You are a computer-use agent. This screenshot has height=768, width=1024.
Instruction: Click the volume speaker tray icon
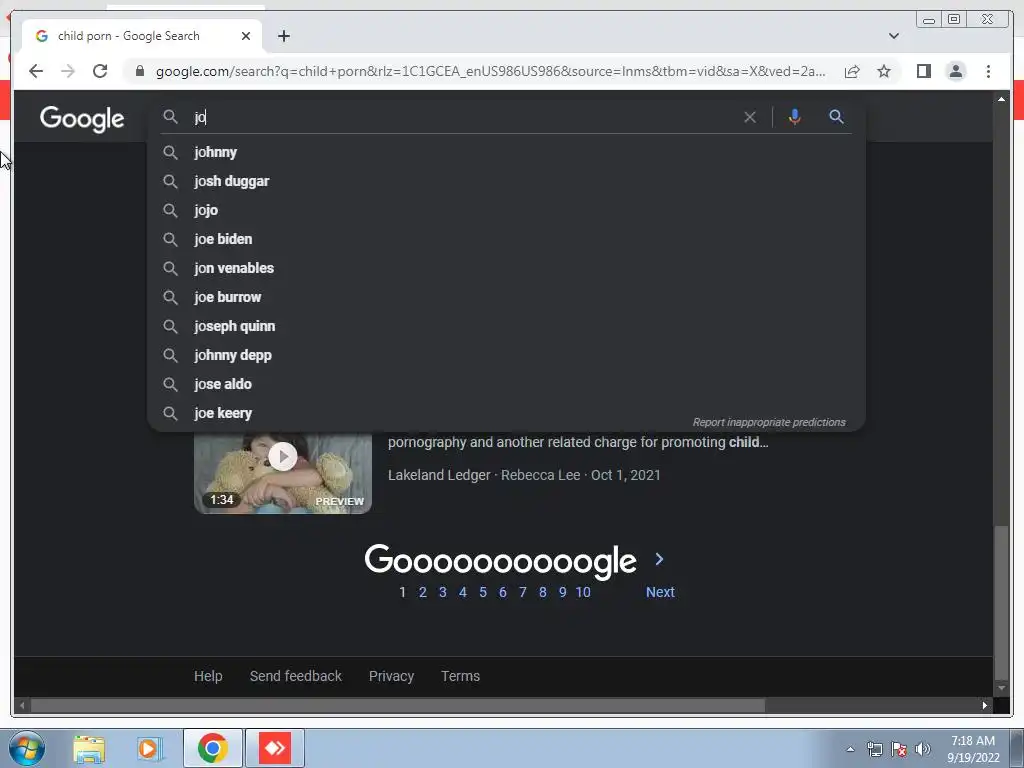923,749
